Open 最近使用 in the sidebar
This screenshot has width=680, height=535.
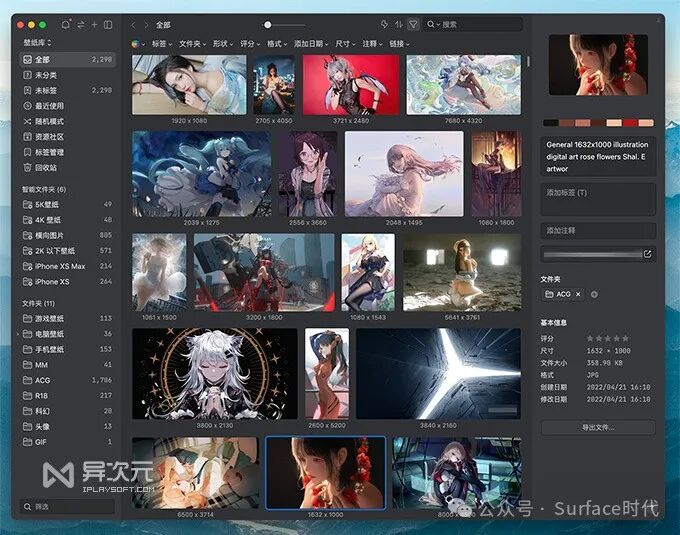[68, 106]
